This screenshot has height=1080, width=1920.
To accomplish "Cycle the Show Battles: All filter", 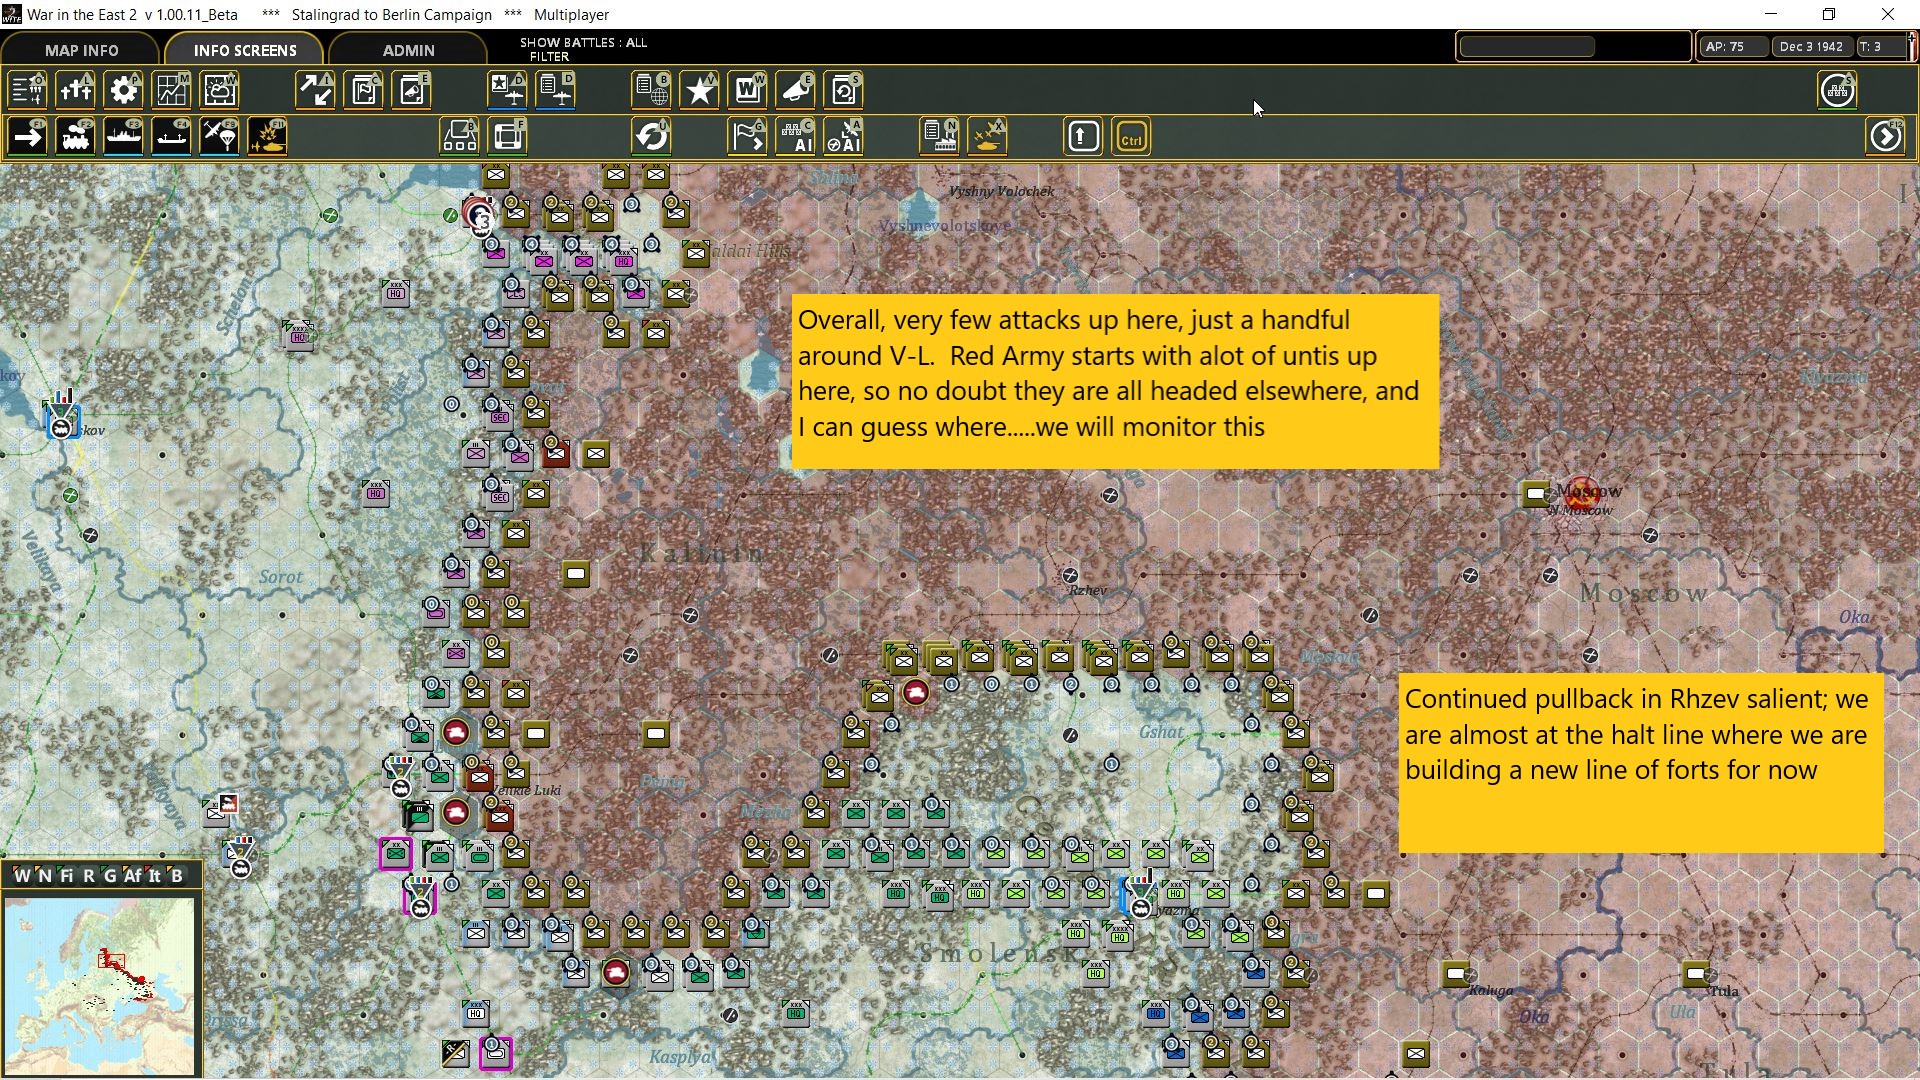I will pyautogui.click(x=583, y=49).
